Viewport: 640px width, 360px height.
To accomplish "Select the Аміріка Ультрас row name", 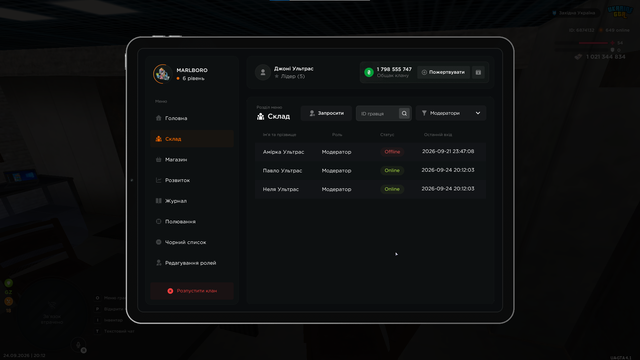I will [283, 152].
